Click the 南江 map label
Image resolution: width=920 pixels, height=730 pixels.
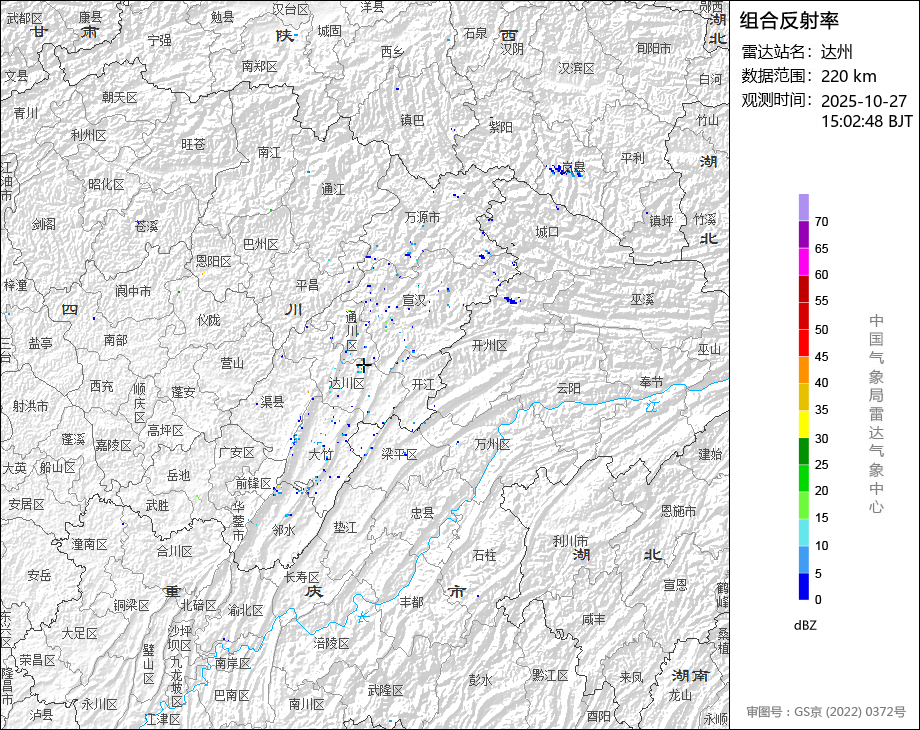pos(269,153)
